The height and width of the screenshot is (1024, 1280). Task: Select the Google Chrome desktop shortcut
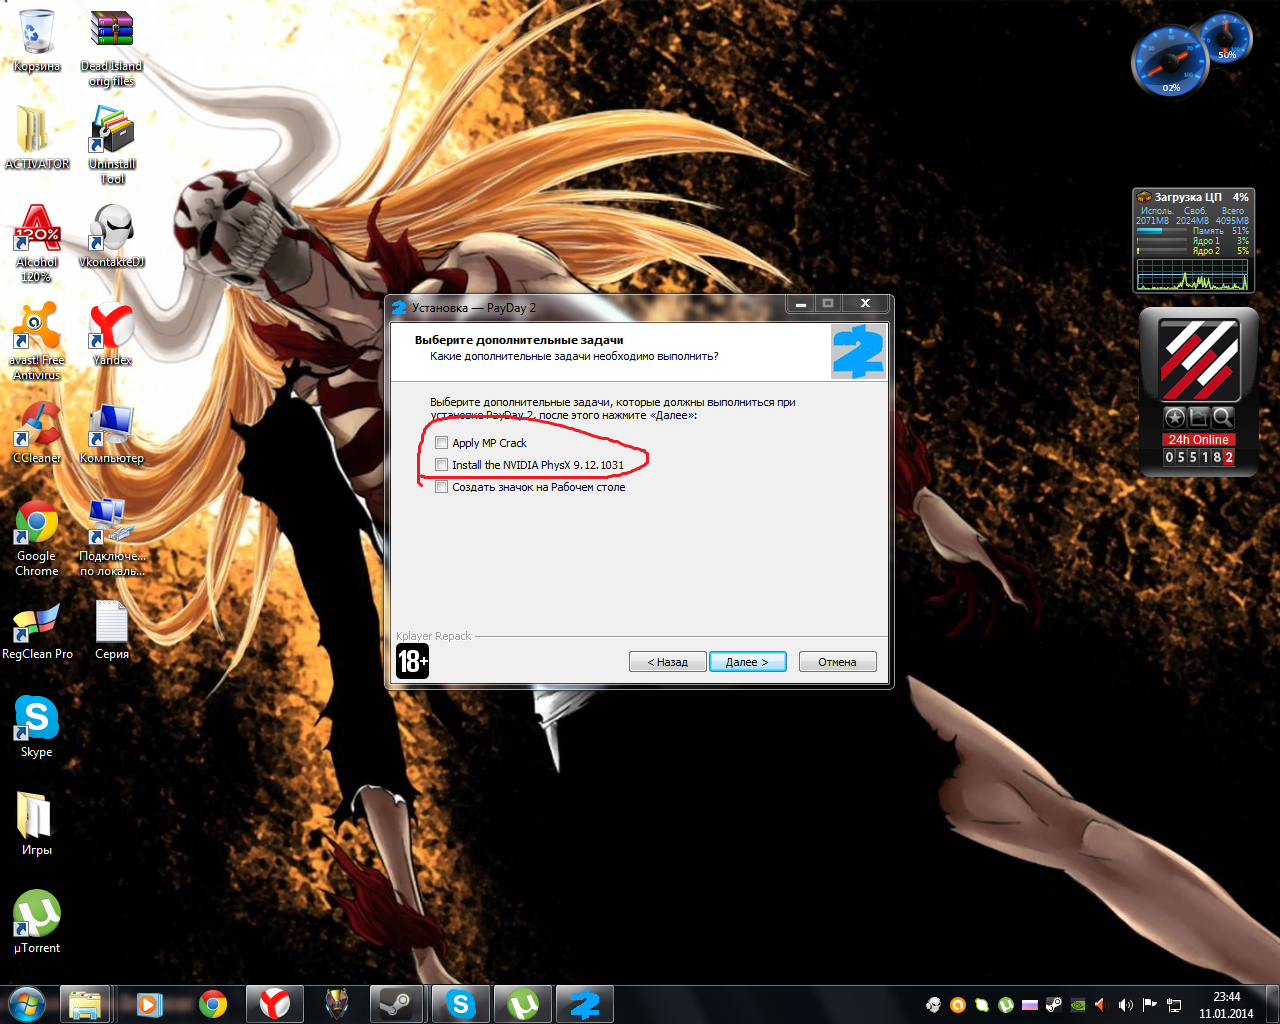37,538
